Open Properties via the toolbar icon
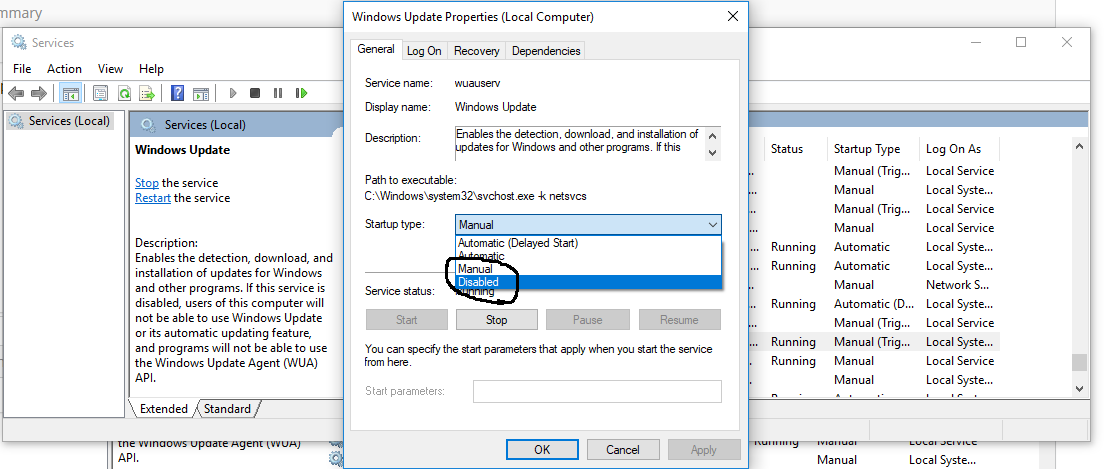This screenshot has height=469, width=1113. coord(101,93)
